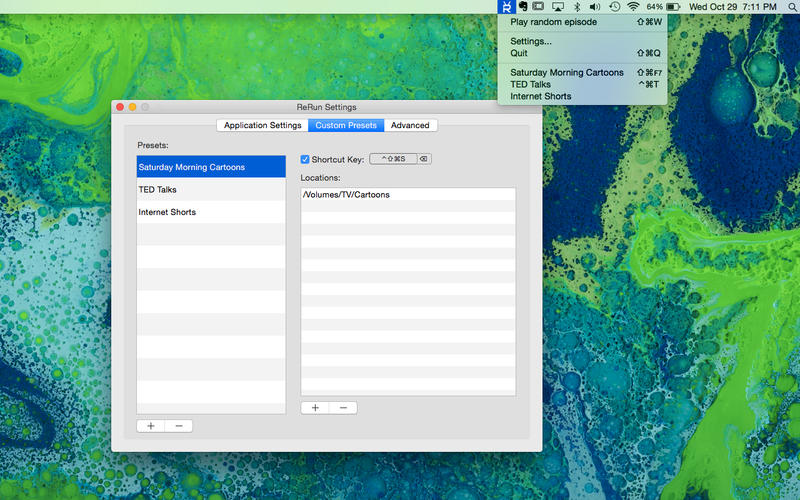The image size is (800, 500).
Task: Close the ReRun Settings window
Action: [x=120, y=107]
